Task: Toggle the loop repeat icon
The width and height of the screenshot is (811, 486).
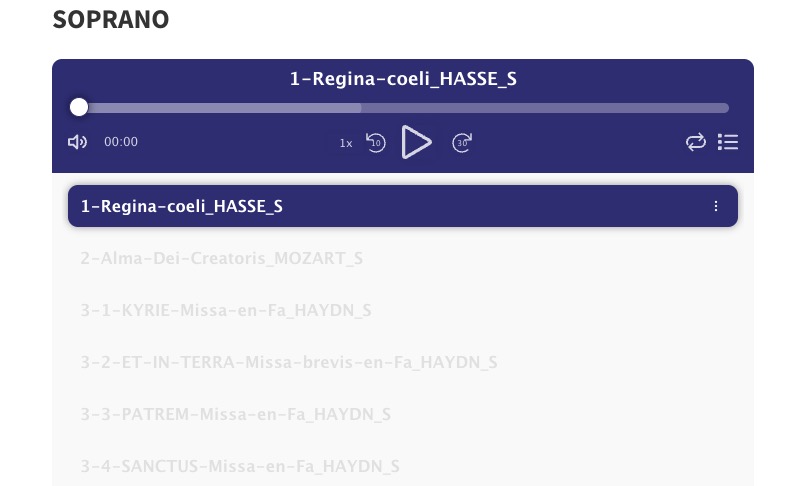Action: click(696, 142)
